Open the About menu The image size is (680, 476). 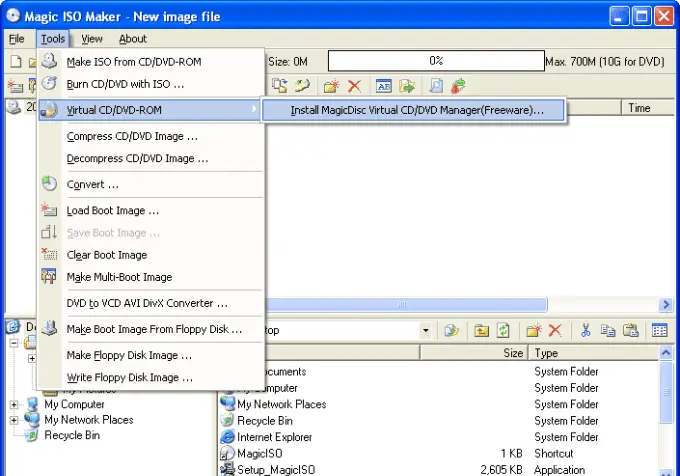coord(133,39)
